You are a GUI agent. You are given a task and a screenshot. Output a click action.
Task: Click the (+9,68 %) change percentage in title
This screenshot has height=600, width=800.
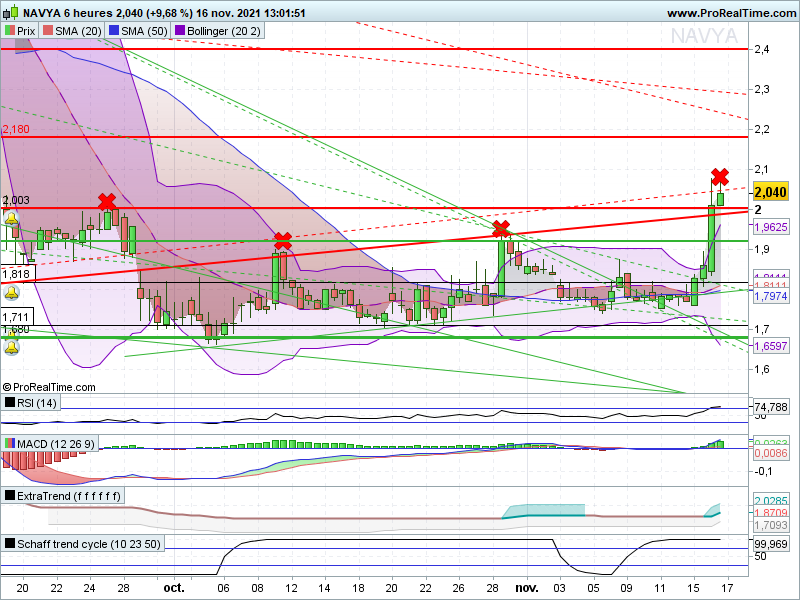(x=171, y=13)
